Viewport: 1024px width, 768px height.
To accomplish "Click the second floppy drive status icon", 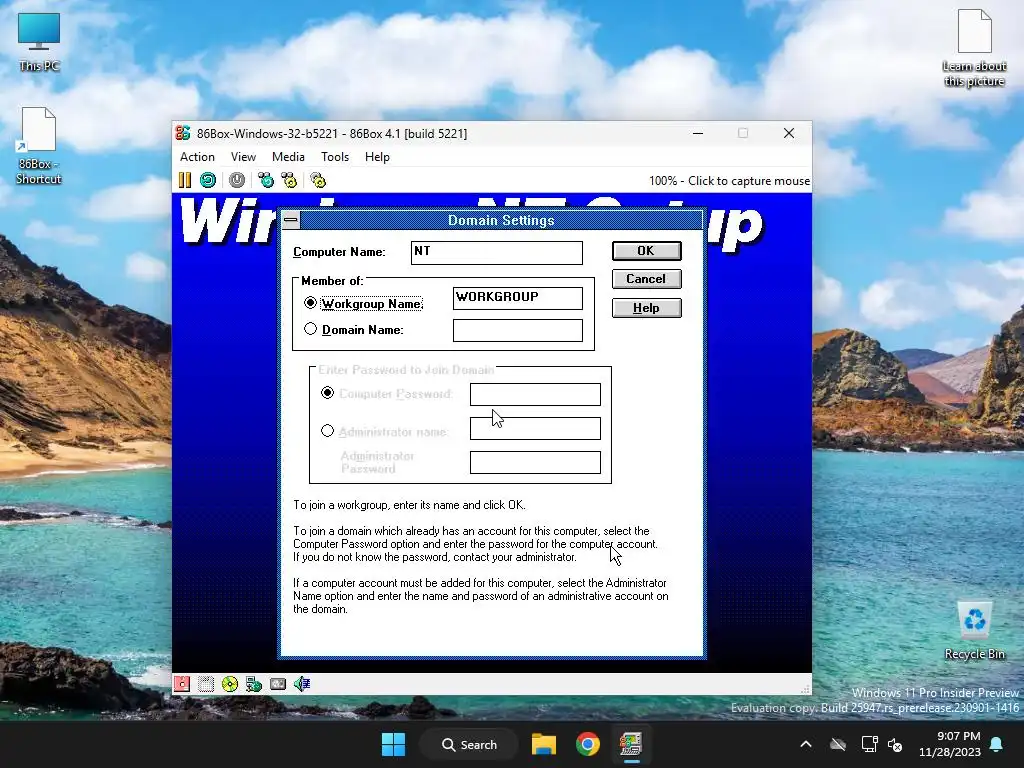I will [206, 684].
